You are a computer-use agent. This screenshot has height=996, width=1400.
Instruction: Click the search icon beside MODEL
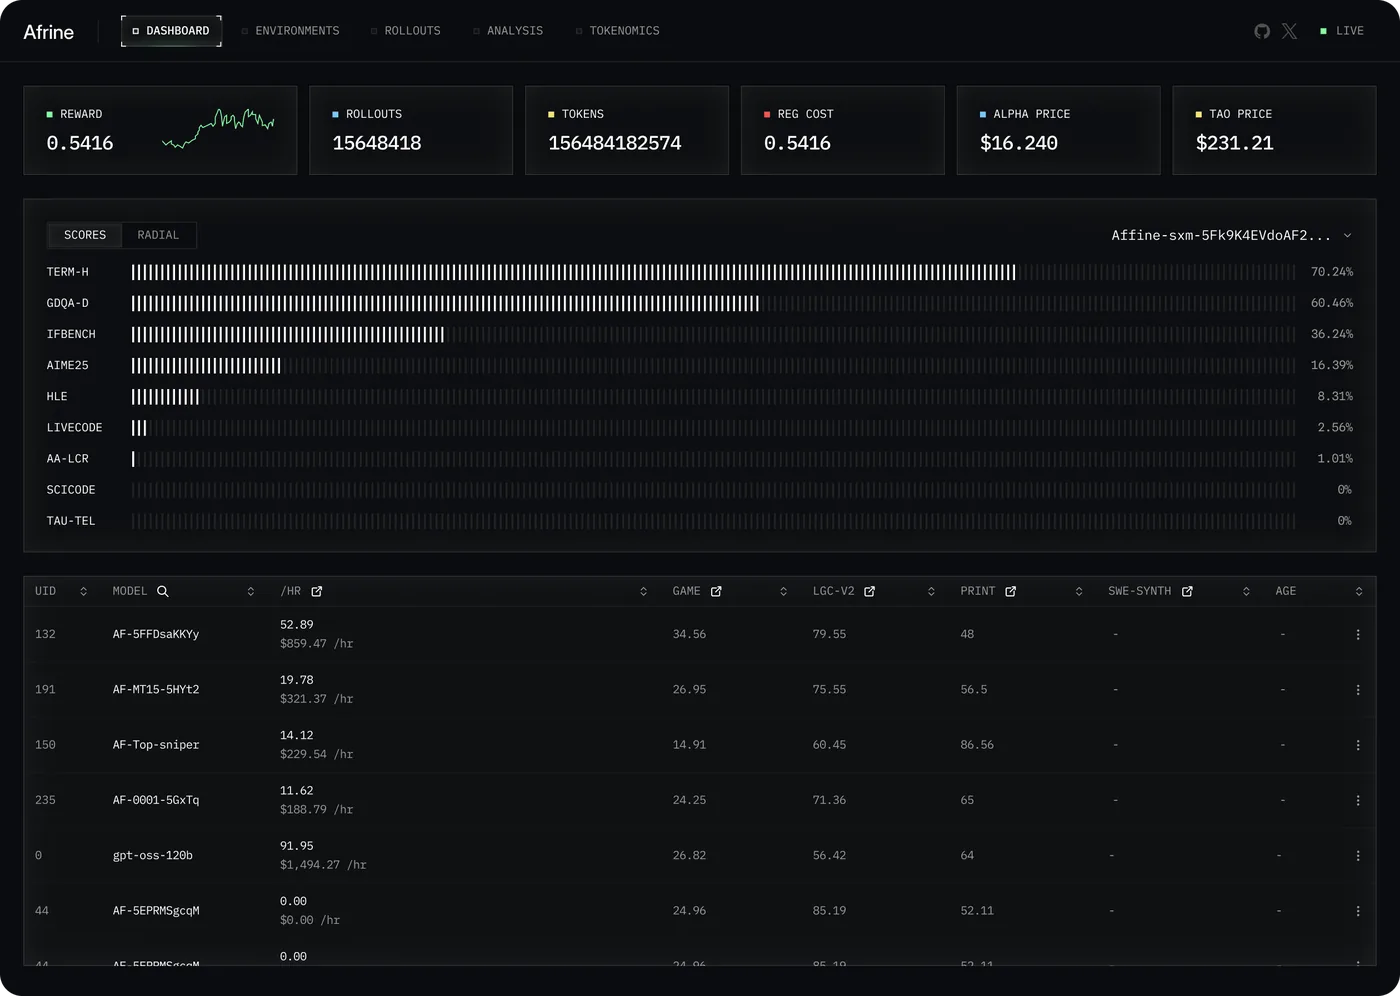click(163, 592)
